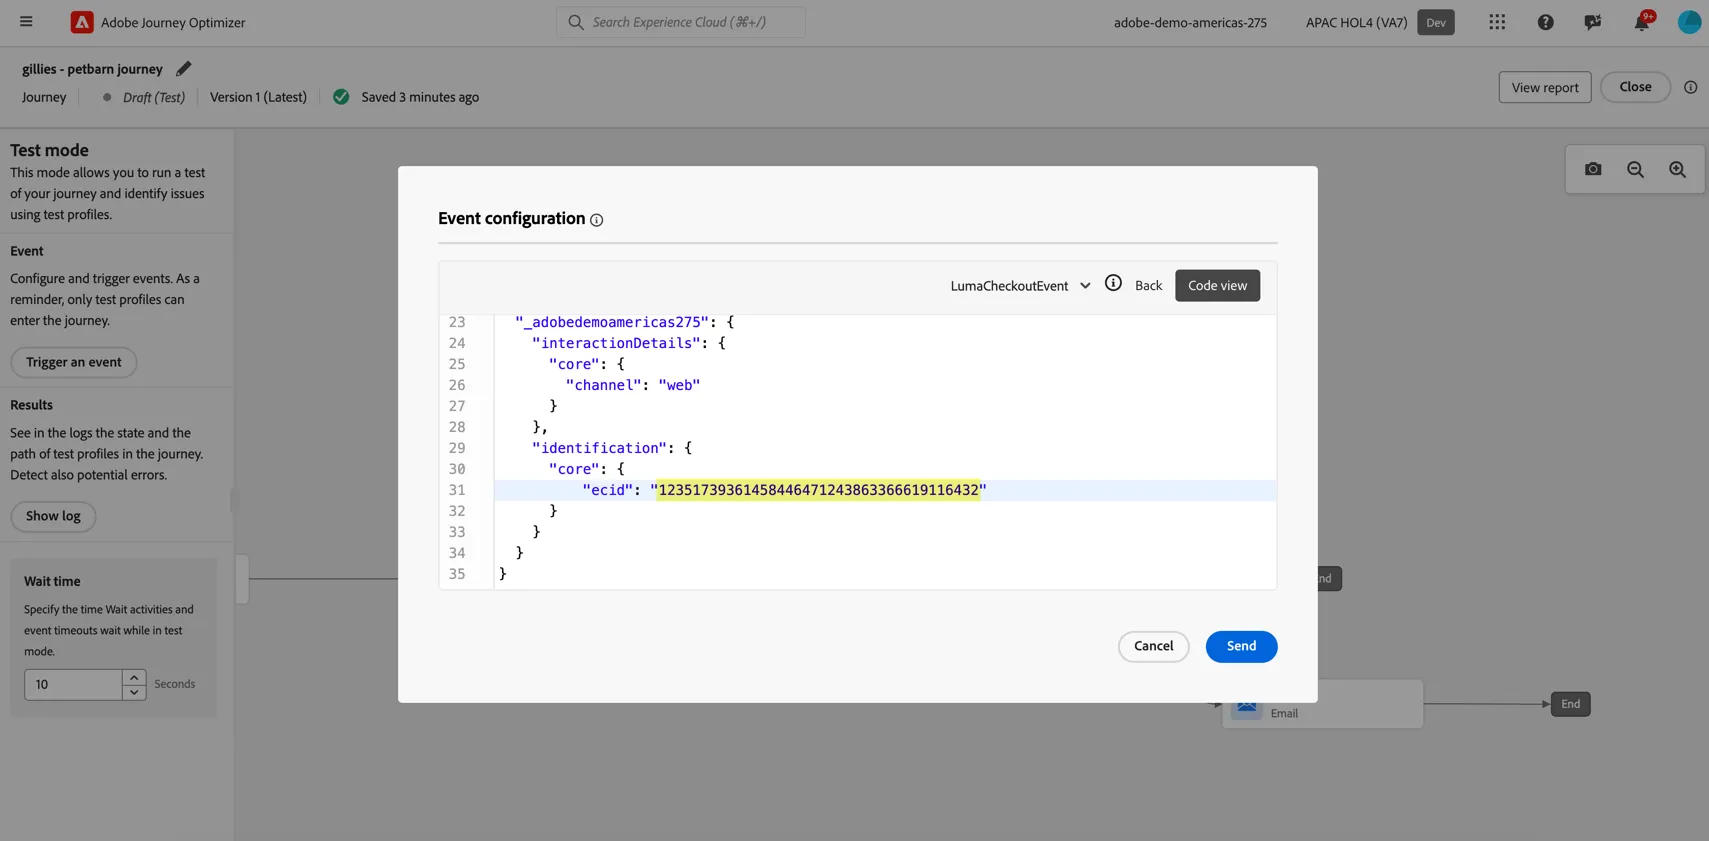This screenshot has height=841, width=1709.
Task: Open the Help question mark icon
Action: (x=1545, y=22)
